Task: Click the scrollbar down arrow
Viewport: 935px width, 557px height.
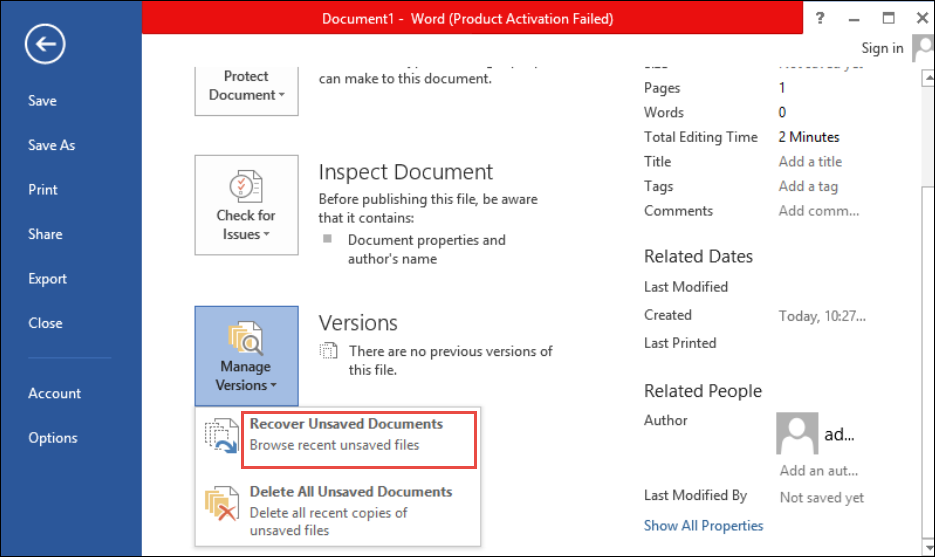Action: pos(928,547)
